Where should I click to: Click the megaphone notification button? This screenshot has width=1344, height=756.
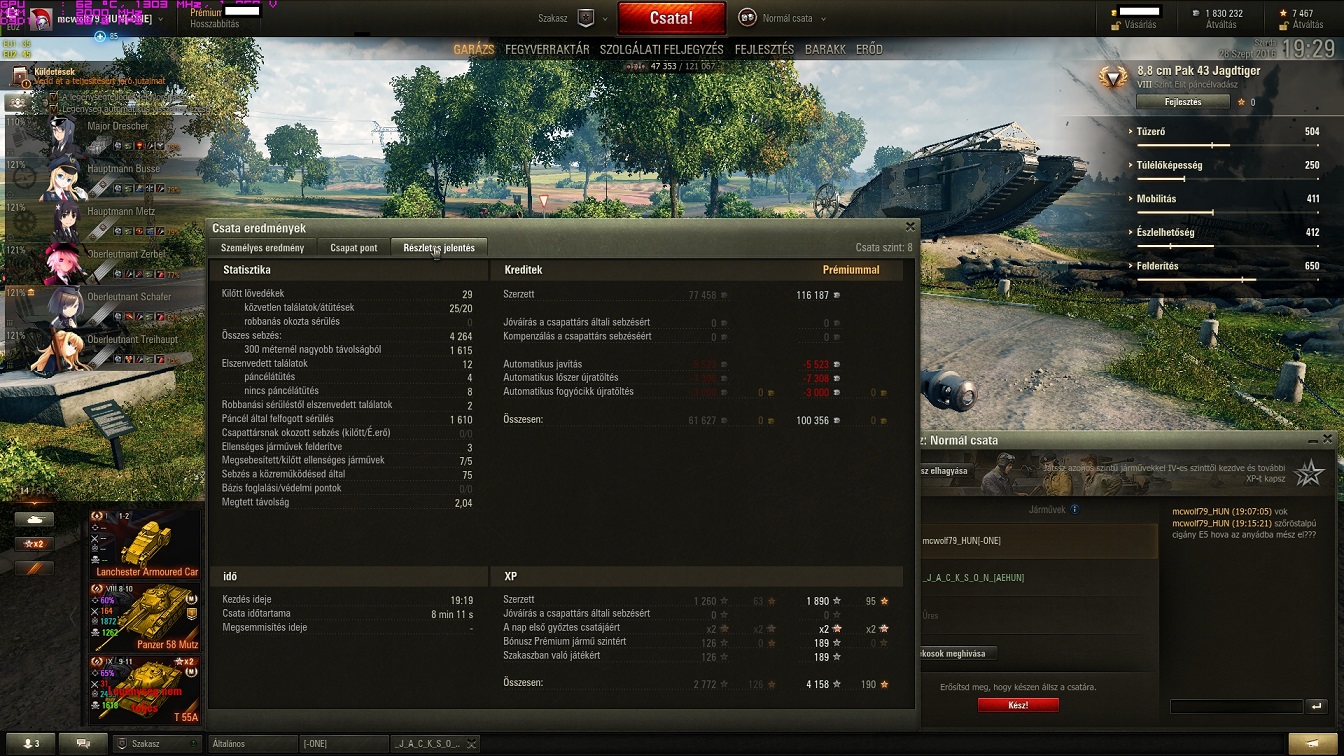[1312, 744]
